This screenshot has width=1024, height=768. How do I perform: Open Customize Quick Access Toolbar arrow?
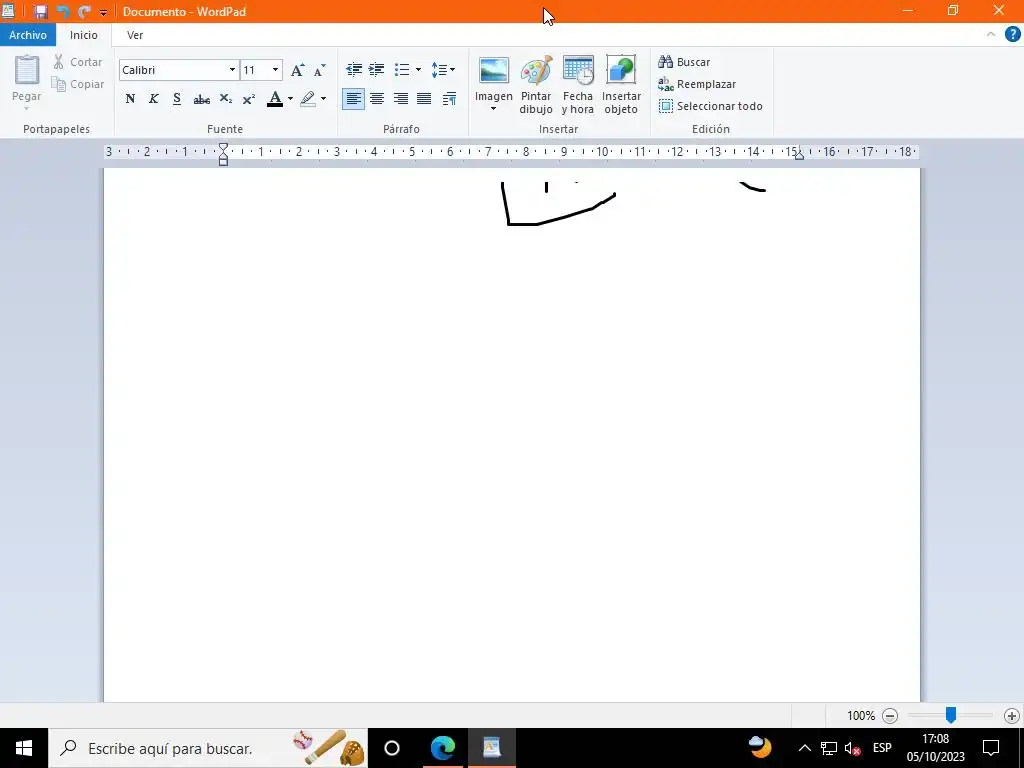click(x=103, y=12)
